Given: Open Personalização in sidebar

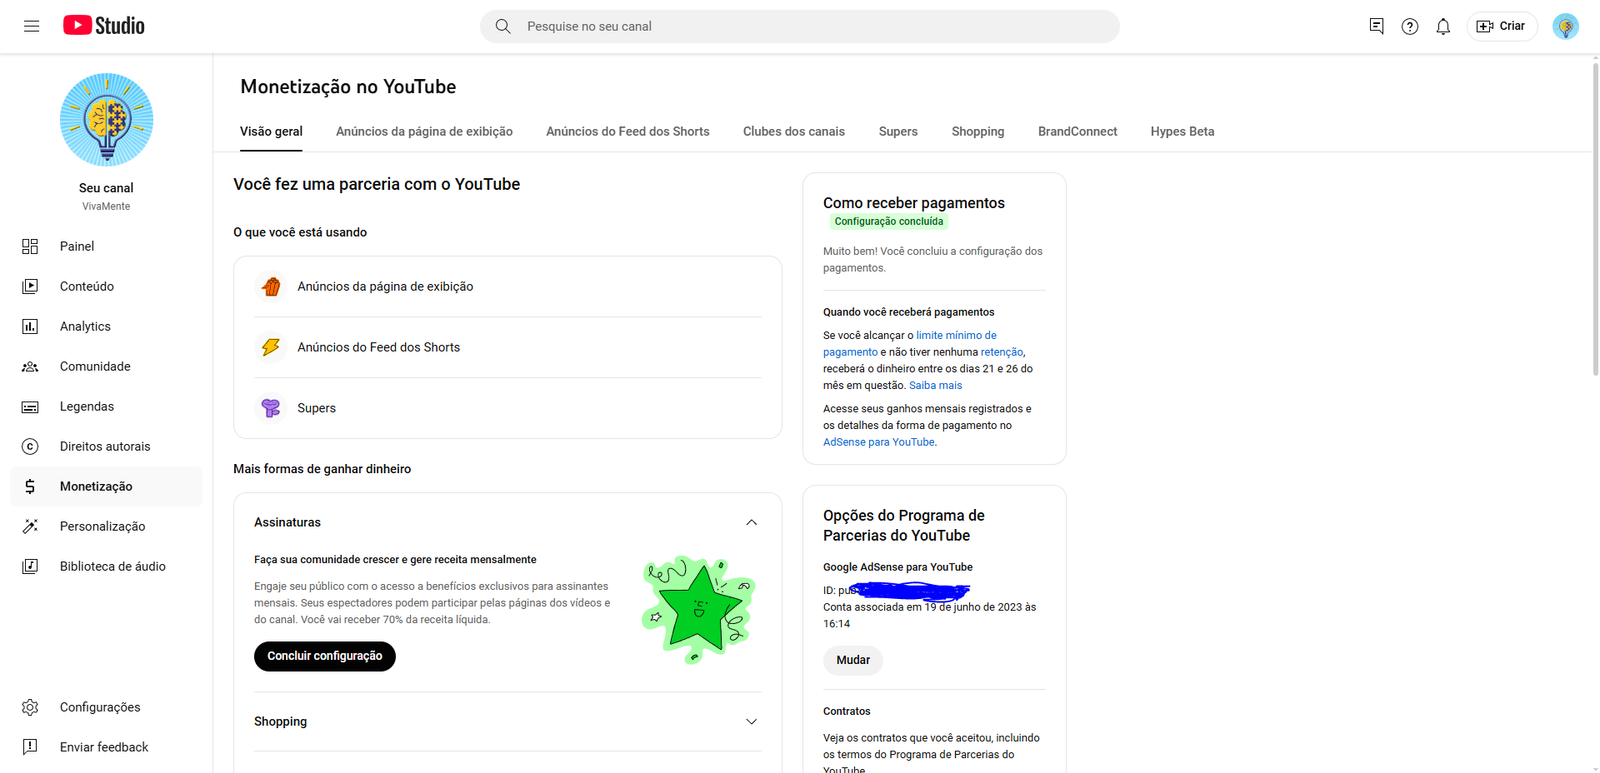Looking at the screenshot, I should pos(106,526).
